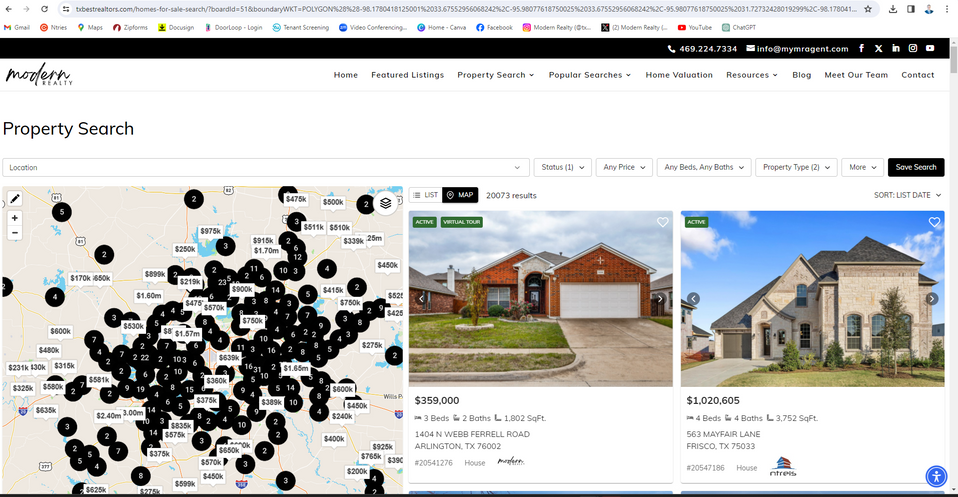Image resolution: width=958 pixels, height=497 pixels.
Task: Open the Docusign bookmark
Action: pyautogui.click(x=176, y=28)
